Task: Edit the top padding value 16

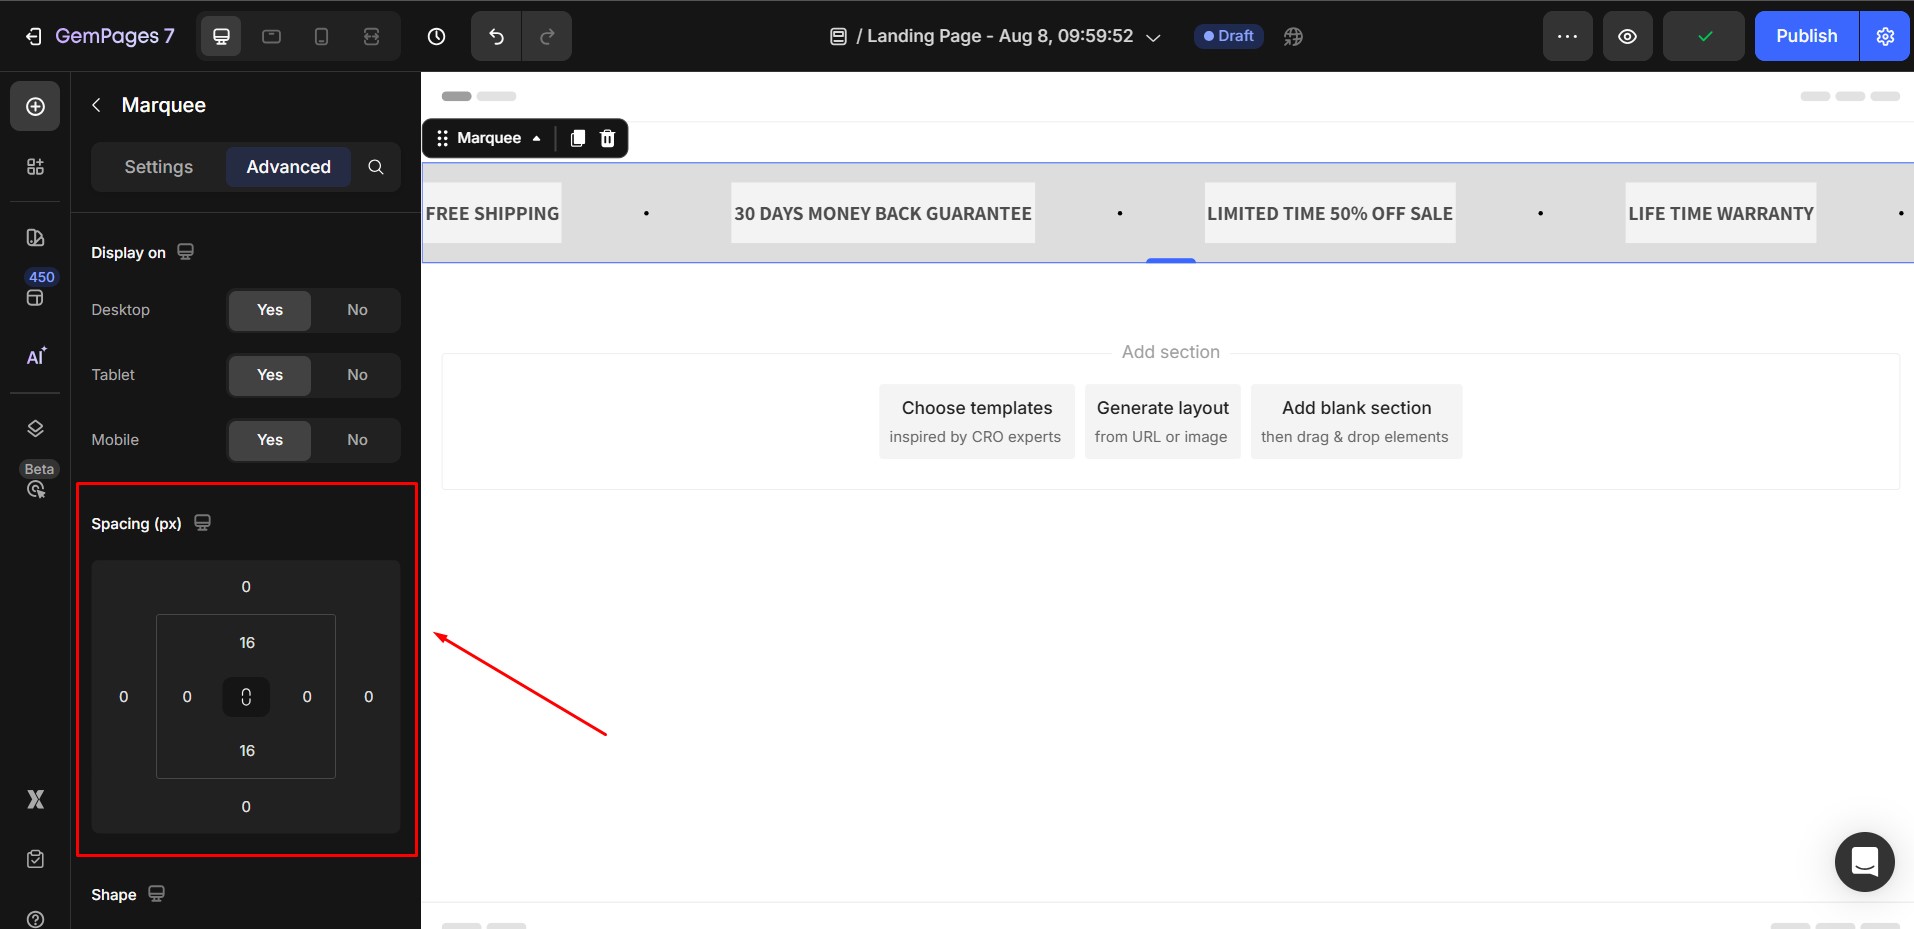Action: [247, 643]
